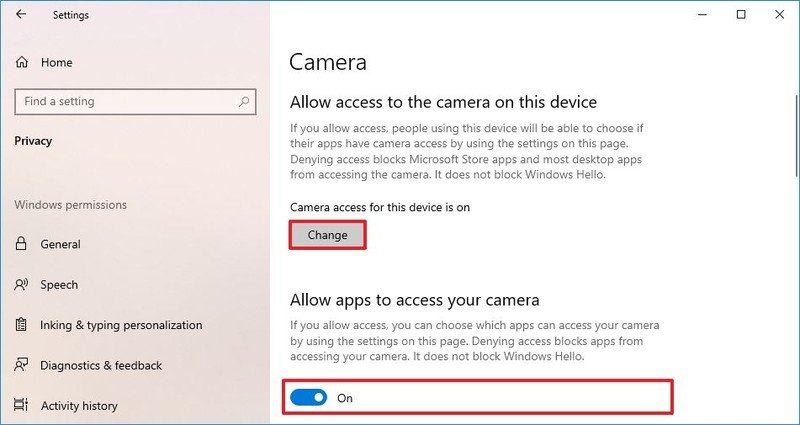Select the Speech menu item
The width and height of the screenshot is (800, 425).
59,284
